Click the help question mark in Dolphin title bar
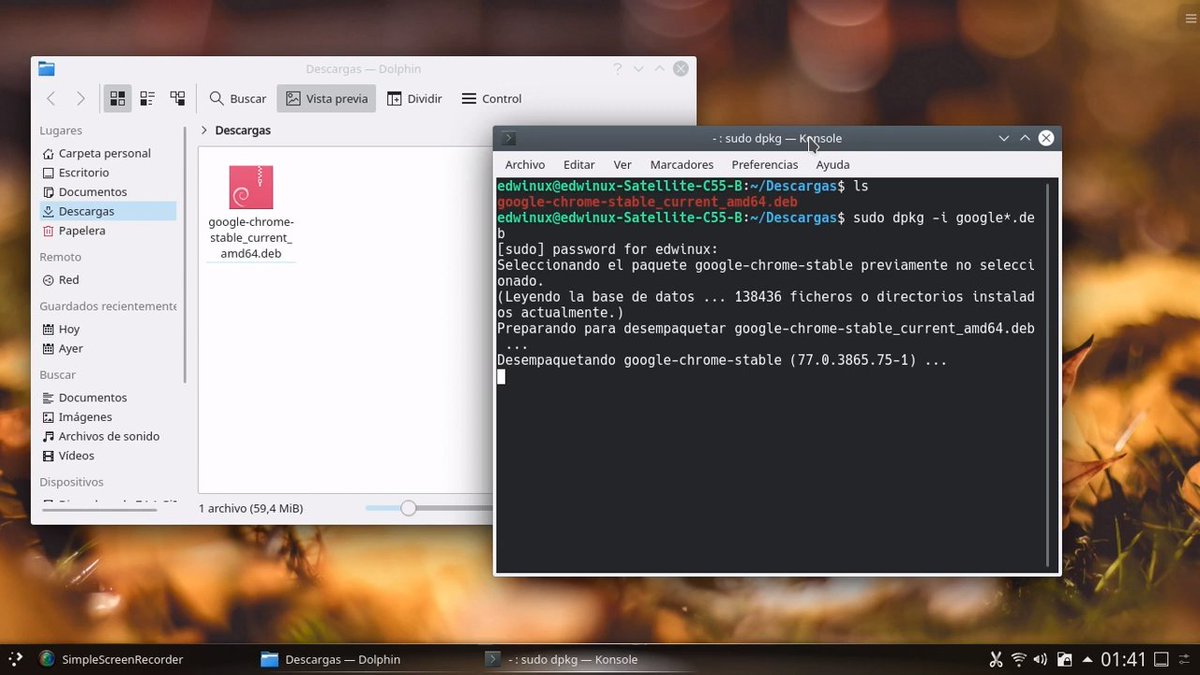The width and height of the screenshot is (1200, 675). coord(617,69)
